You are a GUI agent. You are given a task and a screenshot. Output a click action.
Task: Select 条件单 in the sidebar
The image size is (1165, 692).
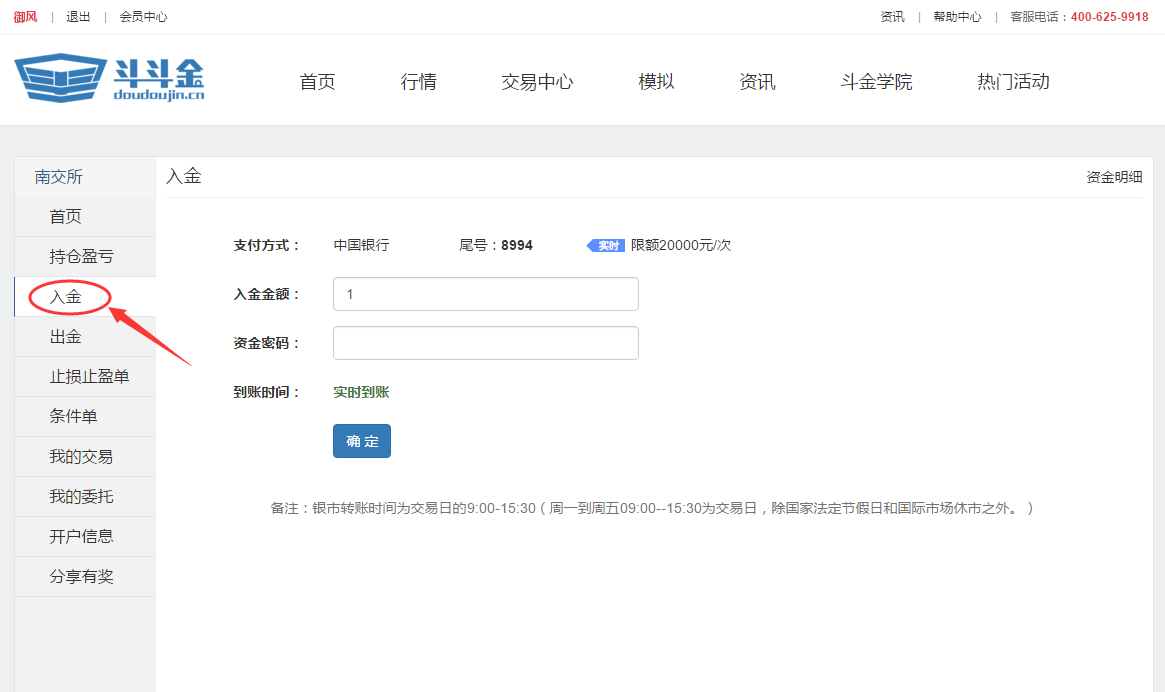72,416
